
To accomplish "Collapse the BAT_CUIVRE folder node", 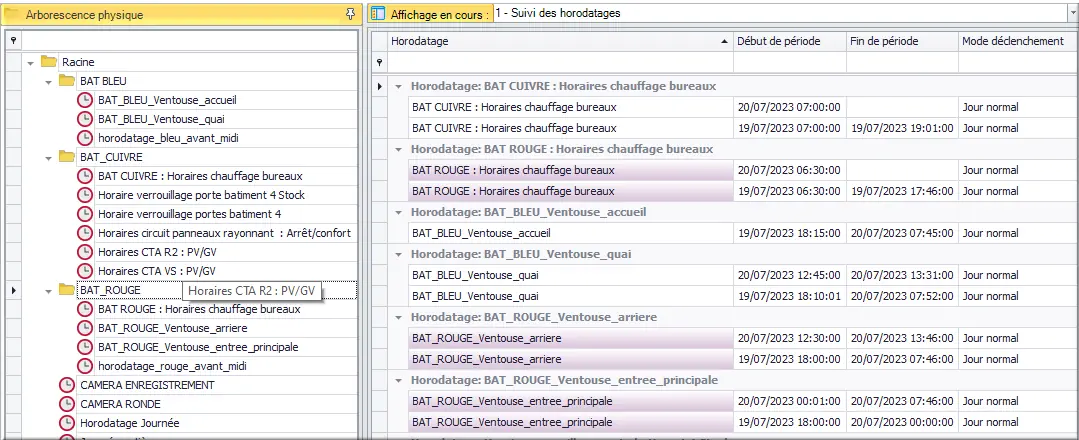I will point(49,158).
